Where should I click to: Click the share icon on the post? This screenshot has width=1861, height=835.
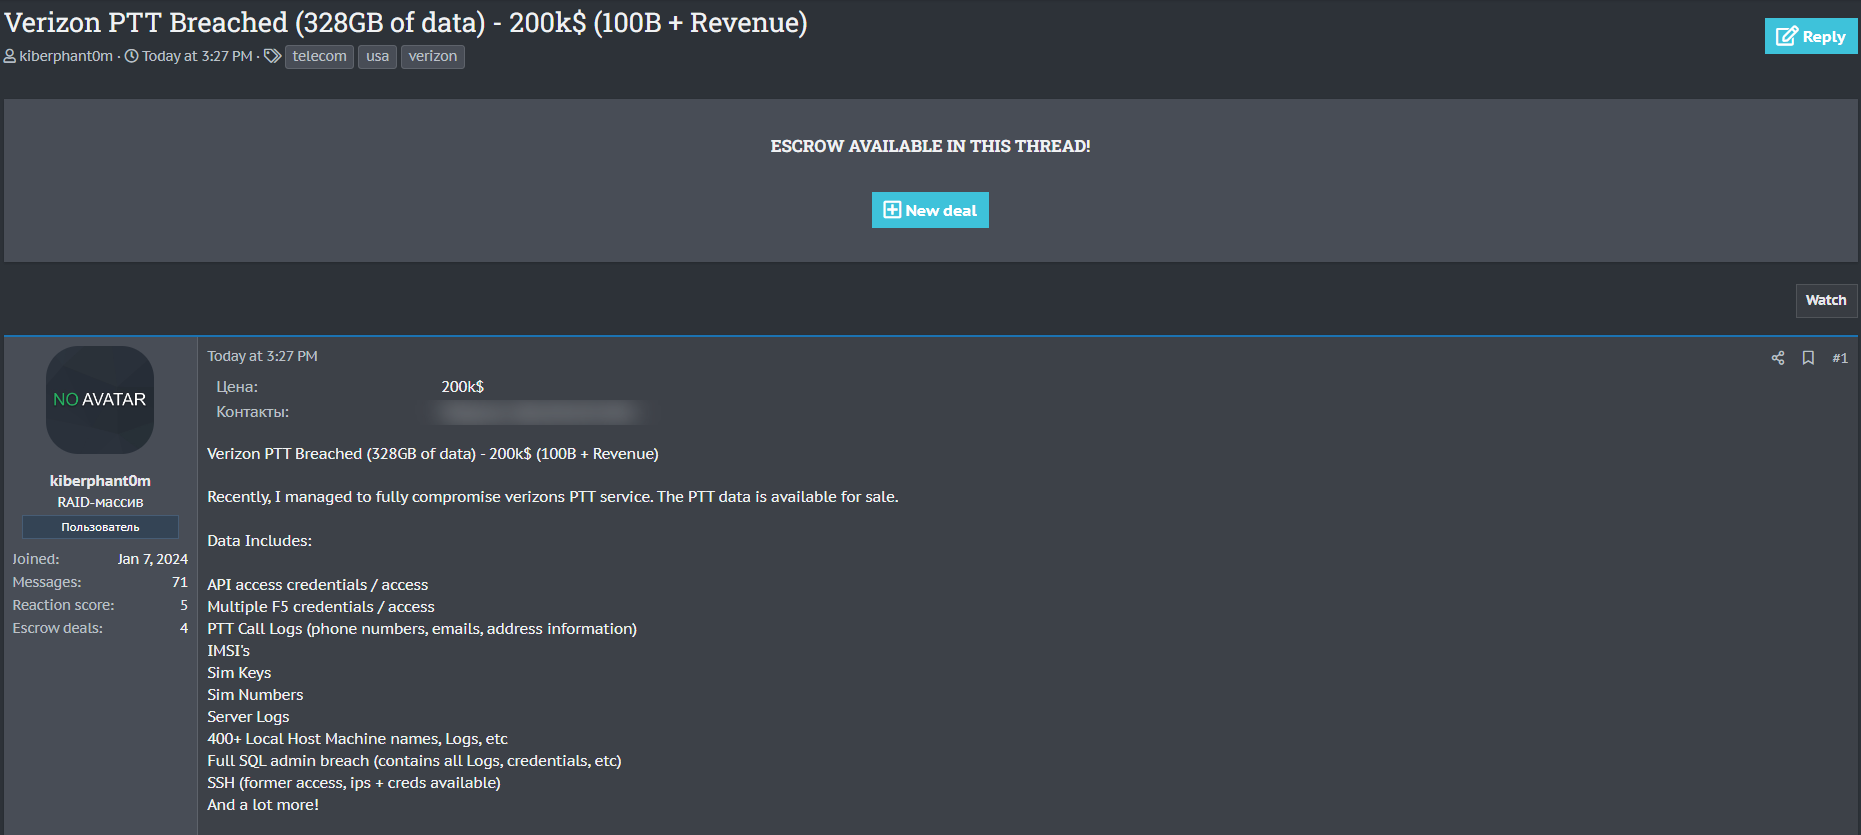(1777, 358)
